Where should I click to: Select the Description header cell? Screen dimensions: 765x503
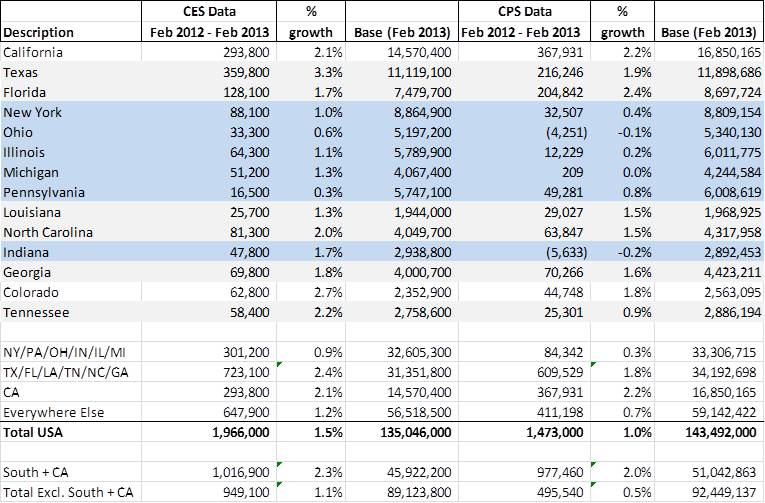(x=39, y=32)
